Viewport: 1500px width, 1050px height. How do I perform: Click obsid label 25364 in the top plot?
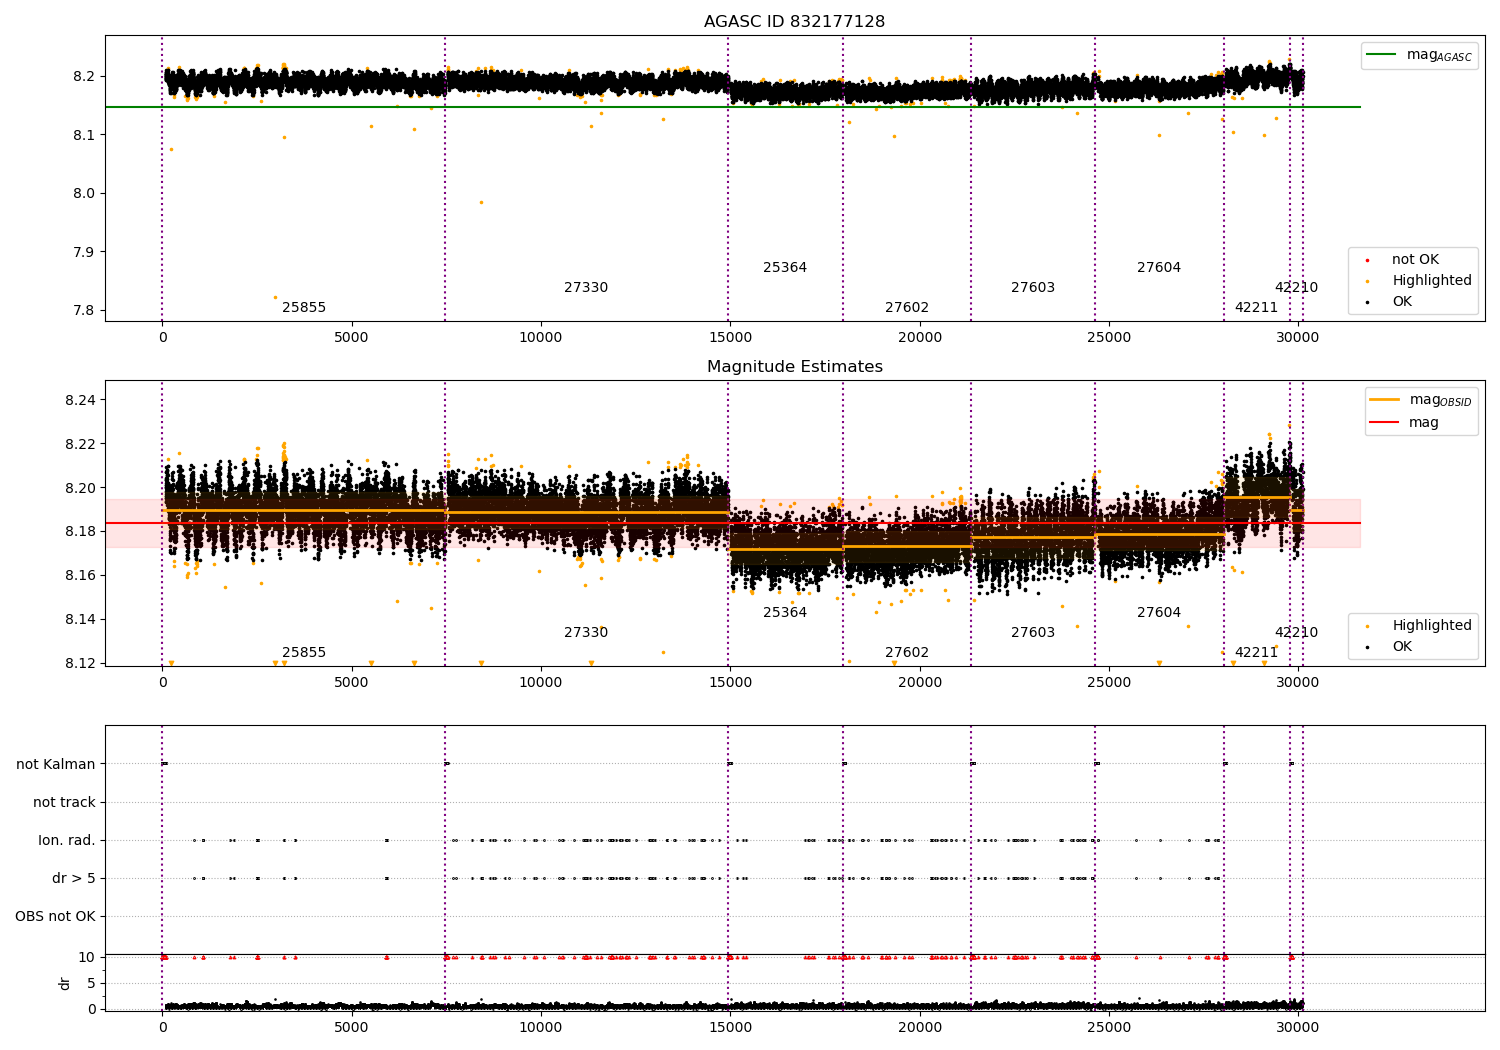[785, 268]
